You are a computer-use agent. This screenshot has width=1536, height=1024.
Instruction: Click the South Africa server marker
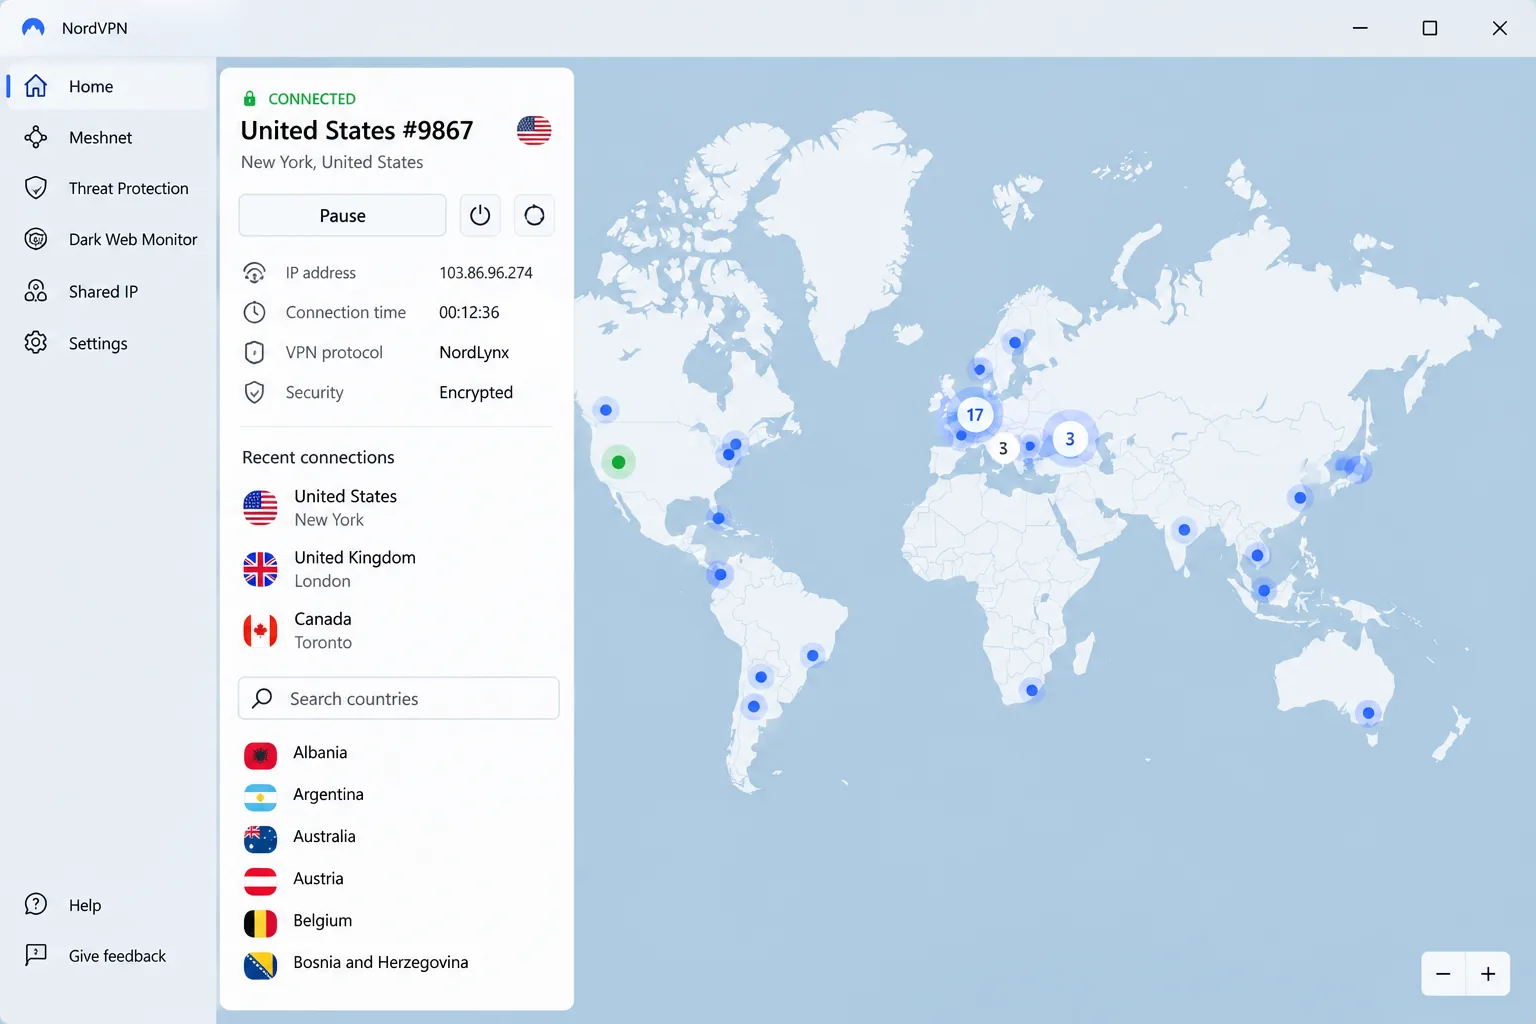pos(1032,690)
